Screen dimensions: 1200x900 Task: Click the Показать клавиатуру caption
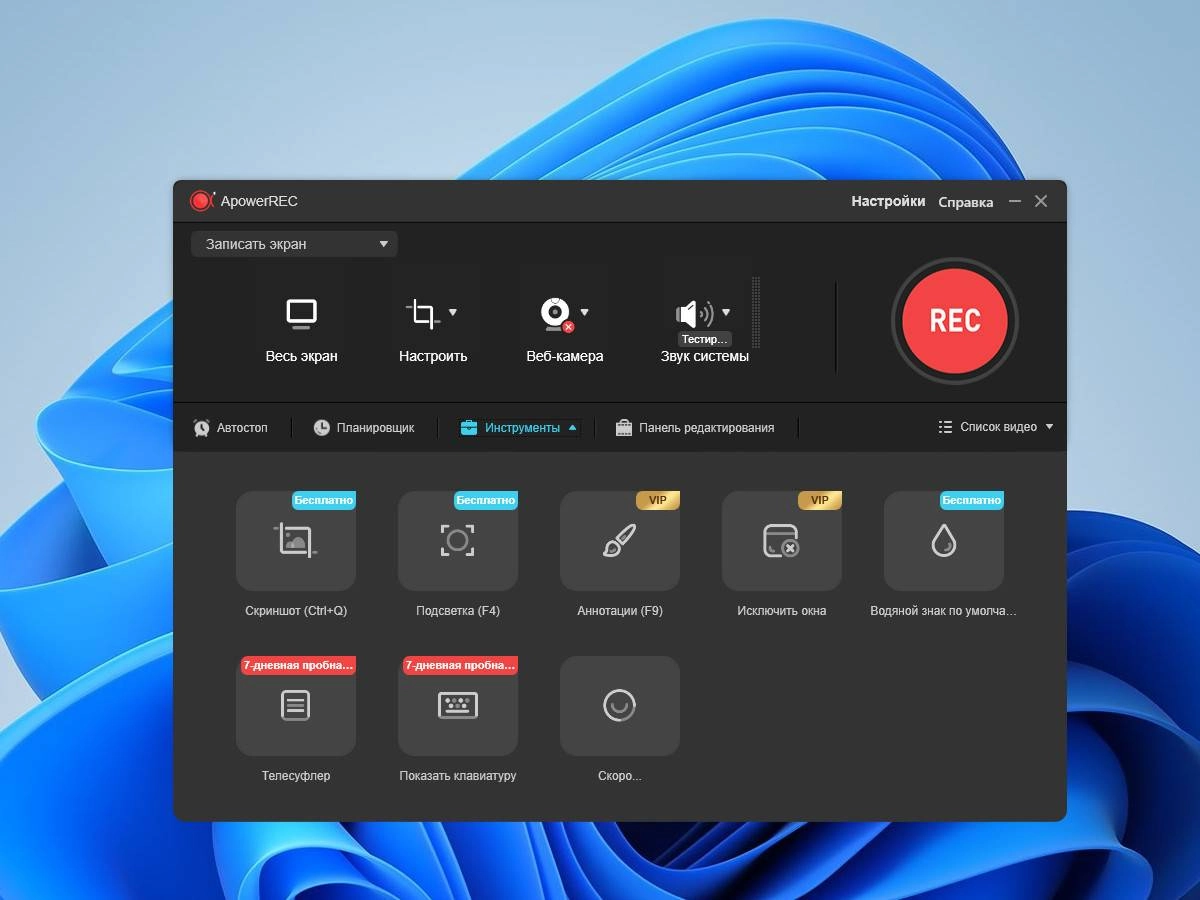click(458, 775)
